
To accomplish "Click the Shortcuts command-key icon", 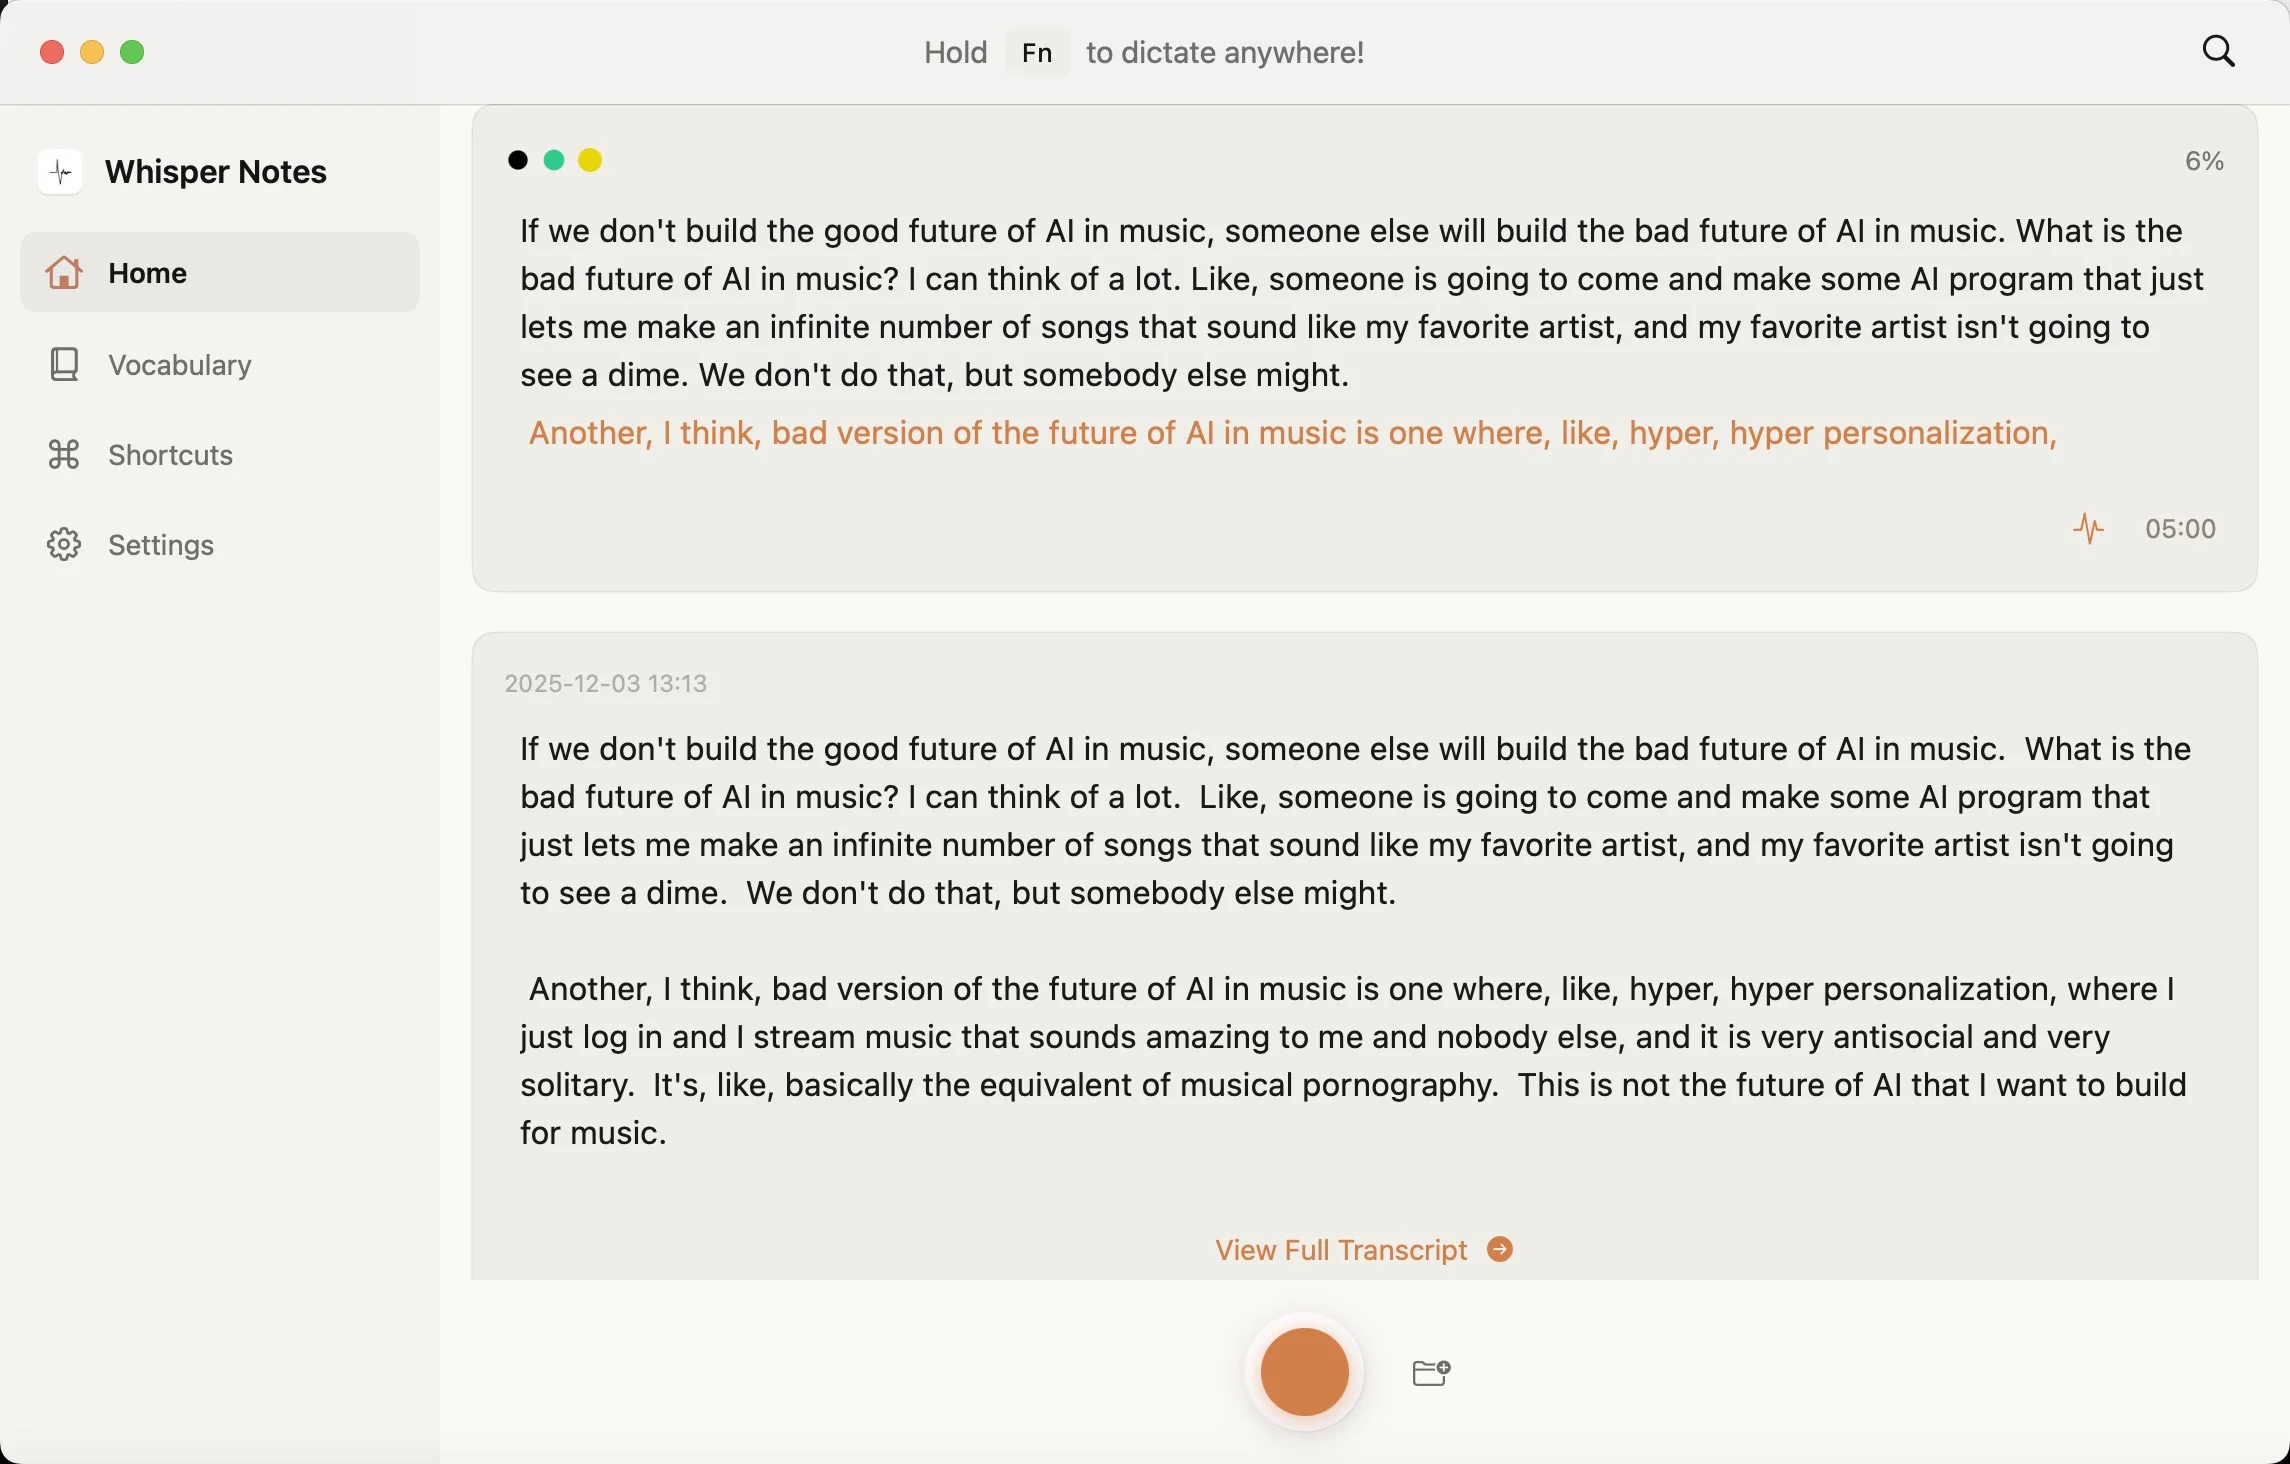I will [x=63, y=455].
